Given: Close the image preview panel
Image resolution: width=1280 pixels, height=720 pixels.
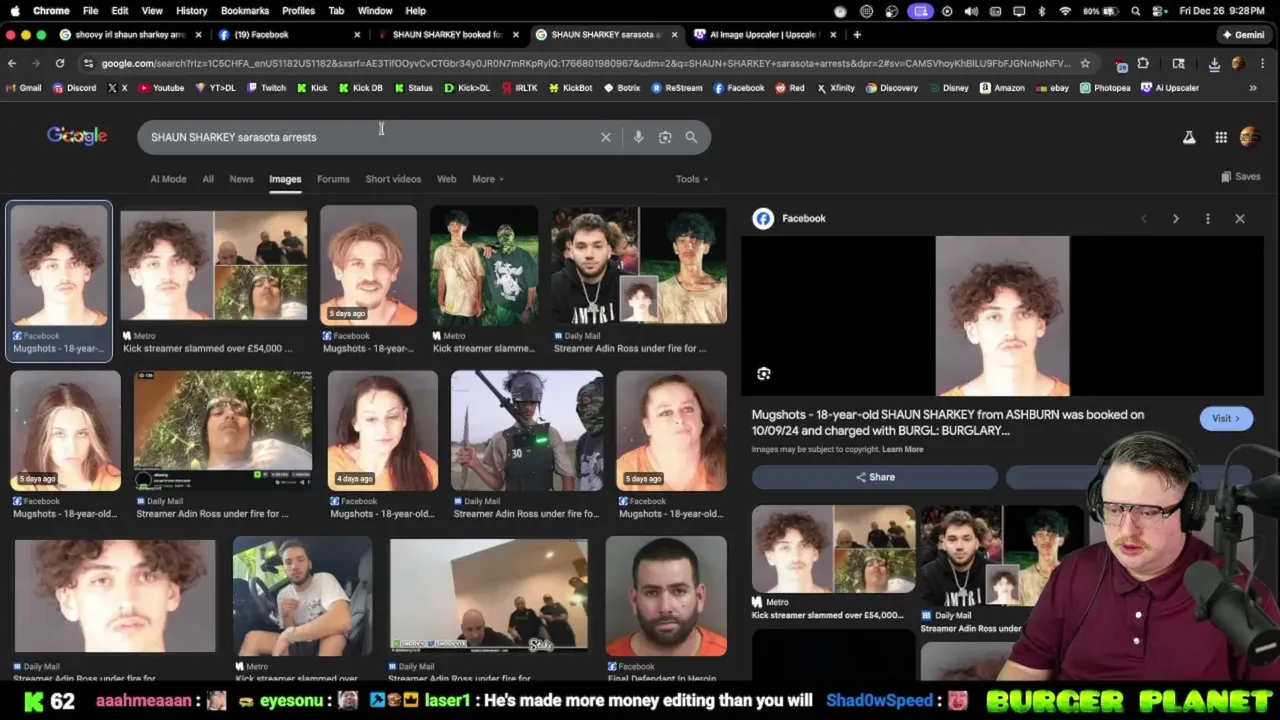Looking at the screenshot, I should (1239, 218).
